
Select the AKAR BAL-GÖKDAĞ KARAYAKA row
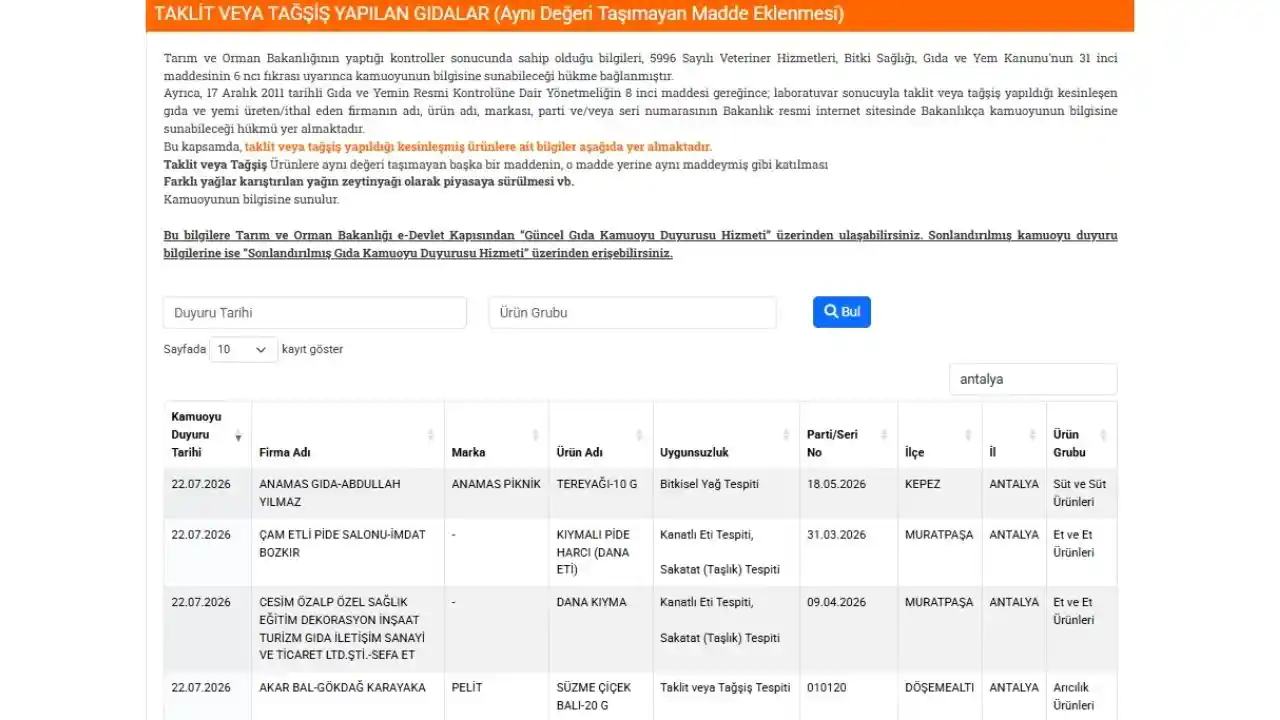point(640,697)
